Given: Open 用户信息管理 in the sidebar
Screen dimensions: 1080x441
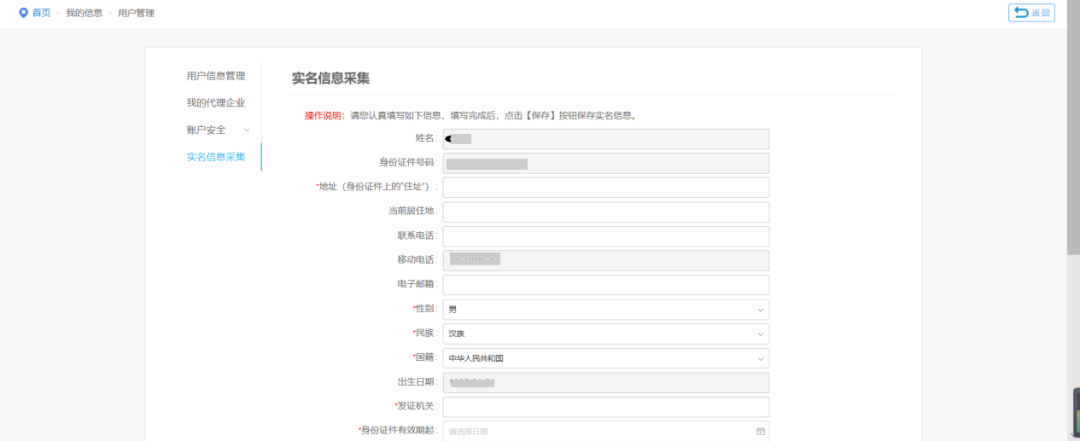Looking at the screenshot, I should 216,76.
